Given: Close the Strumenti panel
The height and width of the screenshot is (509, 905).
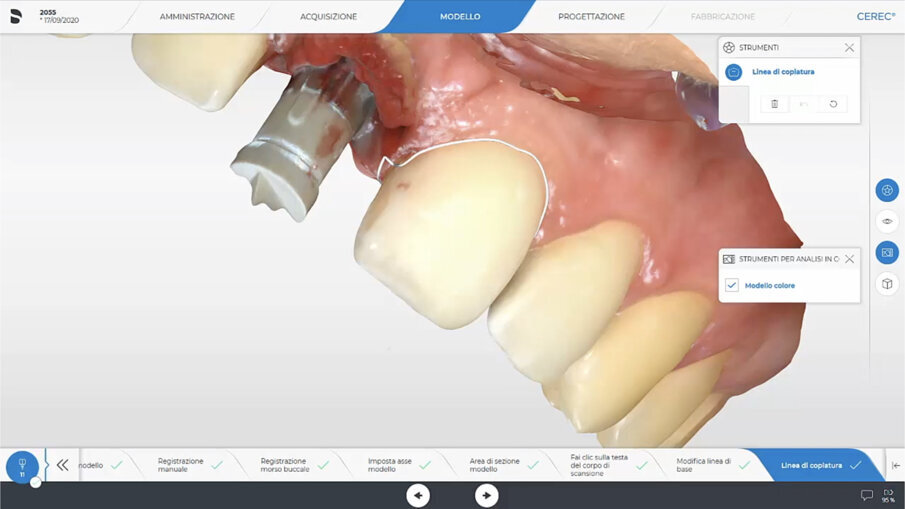Looking at the screenshot, I should (x=849, y=47).
